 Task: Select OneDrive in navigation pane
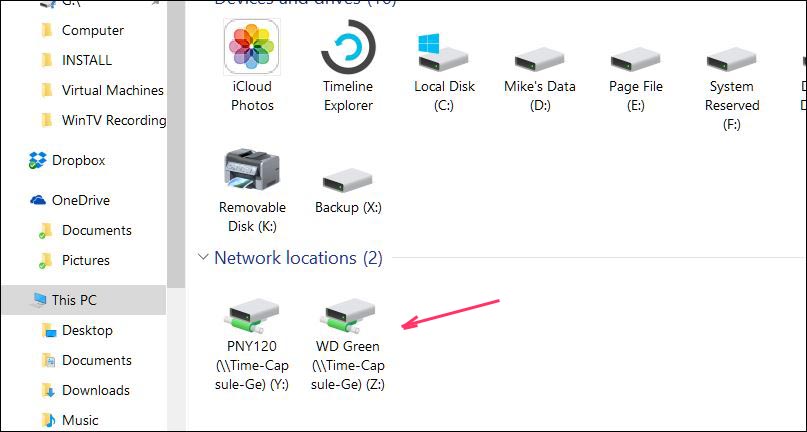coord(80,200)
